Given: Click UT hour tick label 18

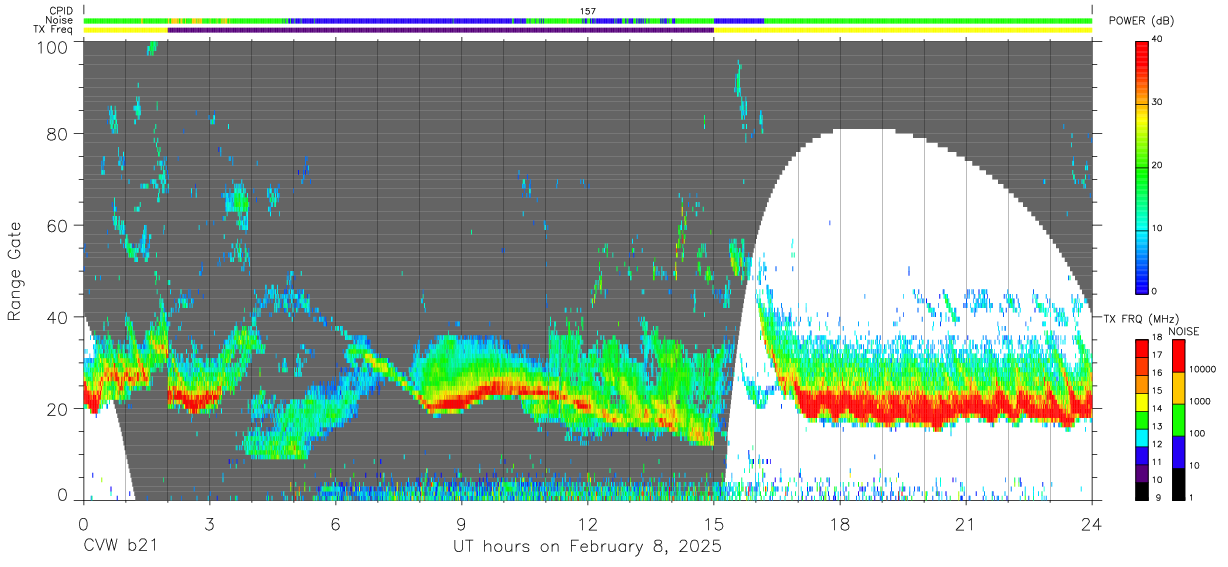Looking at the screenshot, I should [x=839, y=524].
